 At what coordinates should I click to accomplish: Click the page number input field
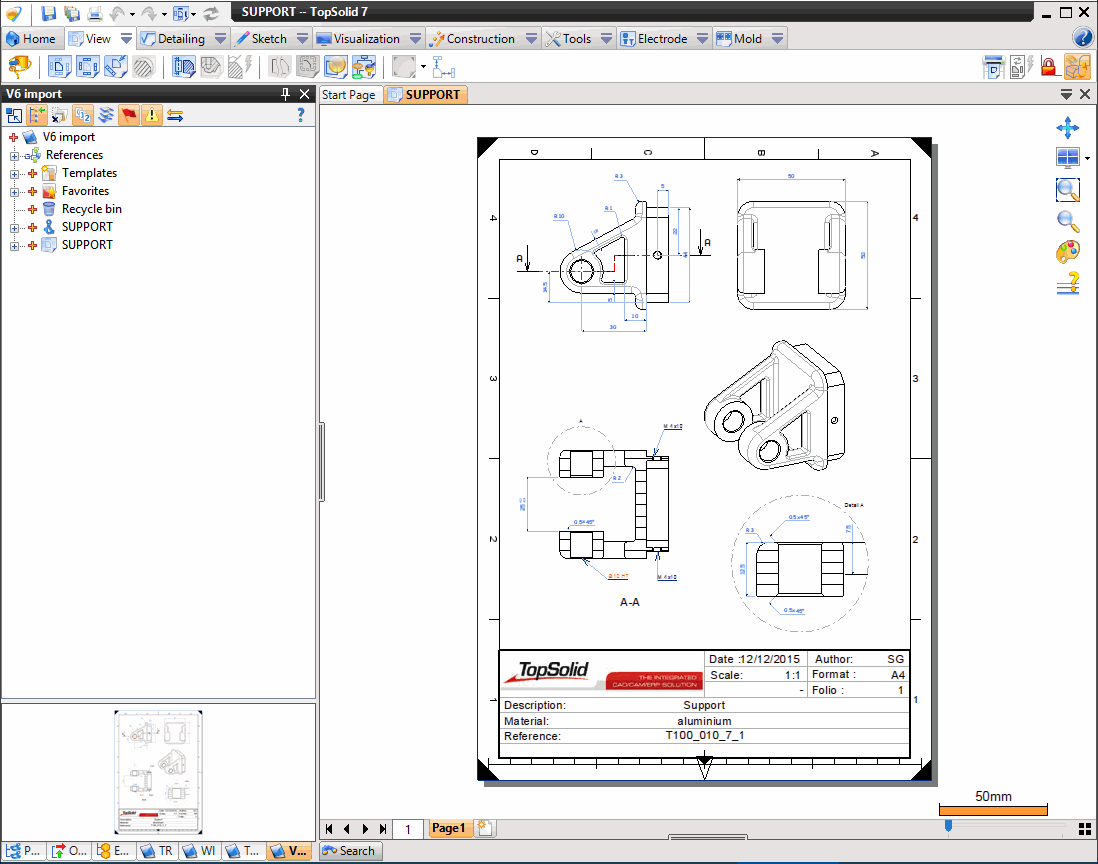pyautogui.click(x=408, y=829)
